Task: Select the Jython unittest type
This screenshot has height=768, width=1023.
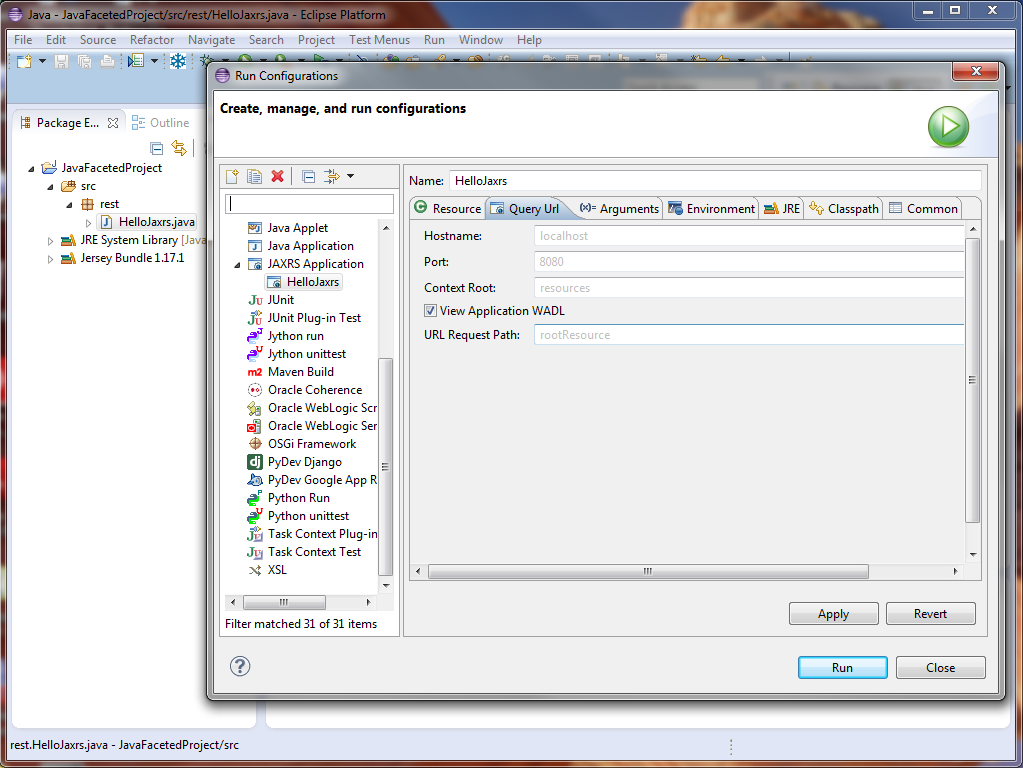Action: [x=307, y=354]
